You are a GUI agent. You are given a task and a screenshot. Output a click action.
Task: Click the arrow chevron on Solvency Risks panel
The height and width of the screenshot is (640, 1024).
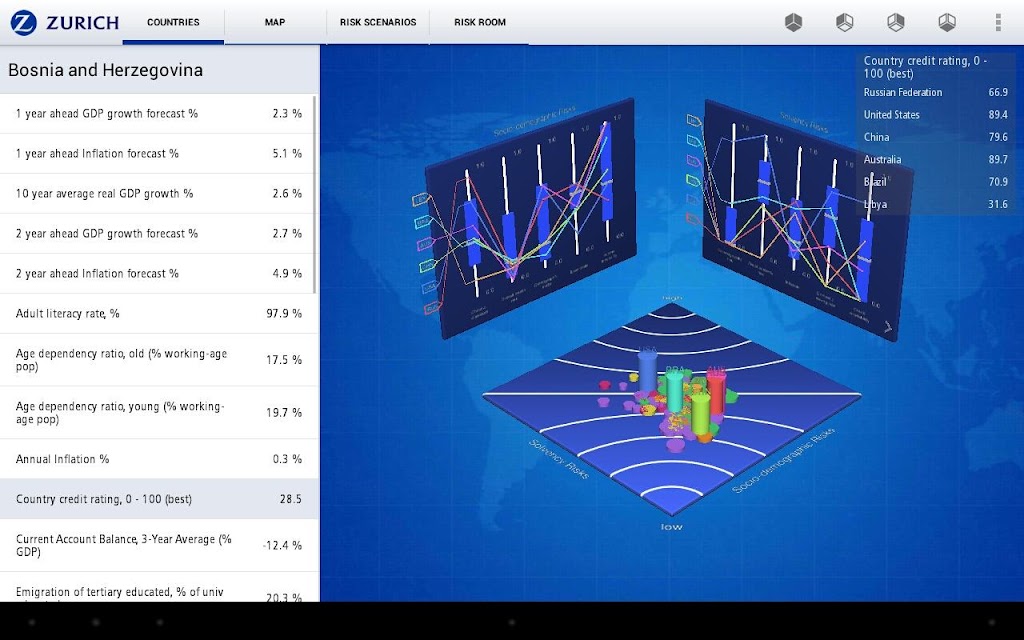[x=888, y=328]
